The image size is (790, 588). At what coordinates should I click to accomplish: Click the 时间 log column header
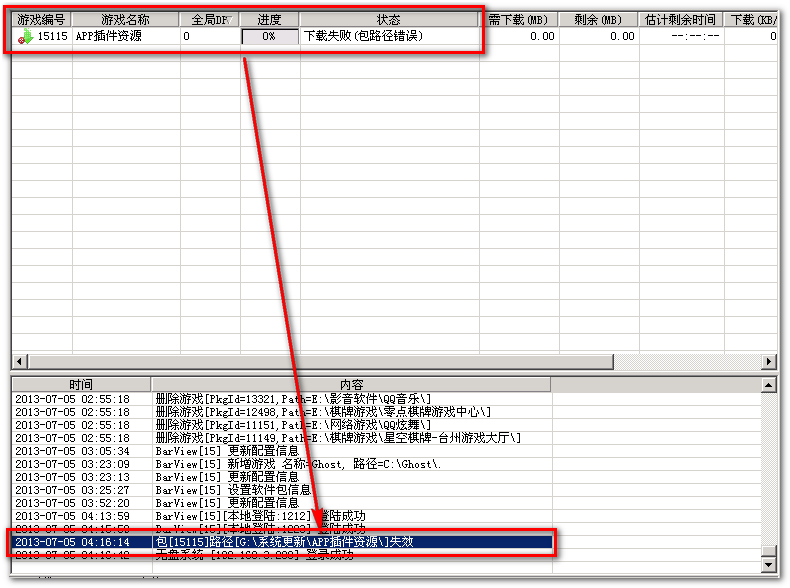81,384
